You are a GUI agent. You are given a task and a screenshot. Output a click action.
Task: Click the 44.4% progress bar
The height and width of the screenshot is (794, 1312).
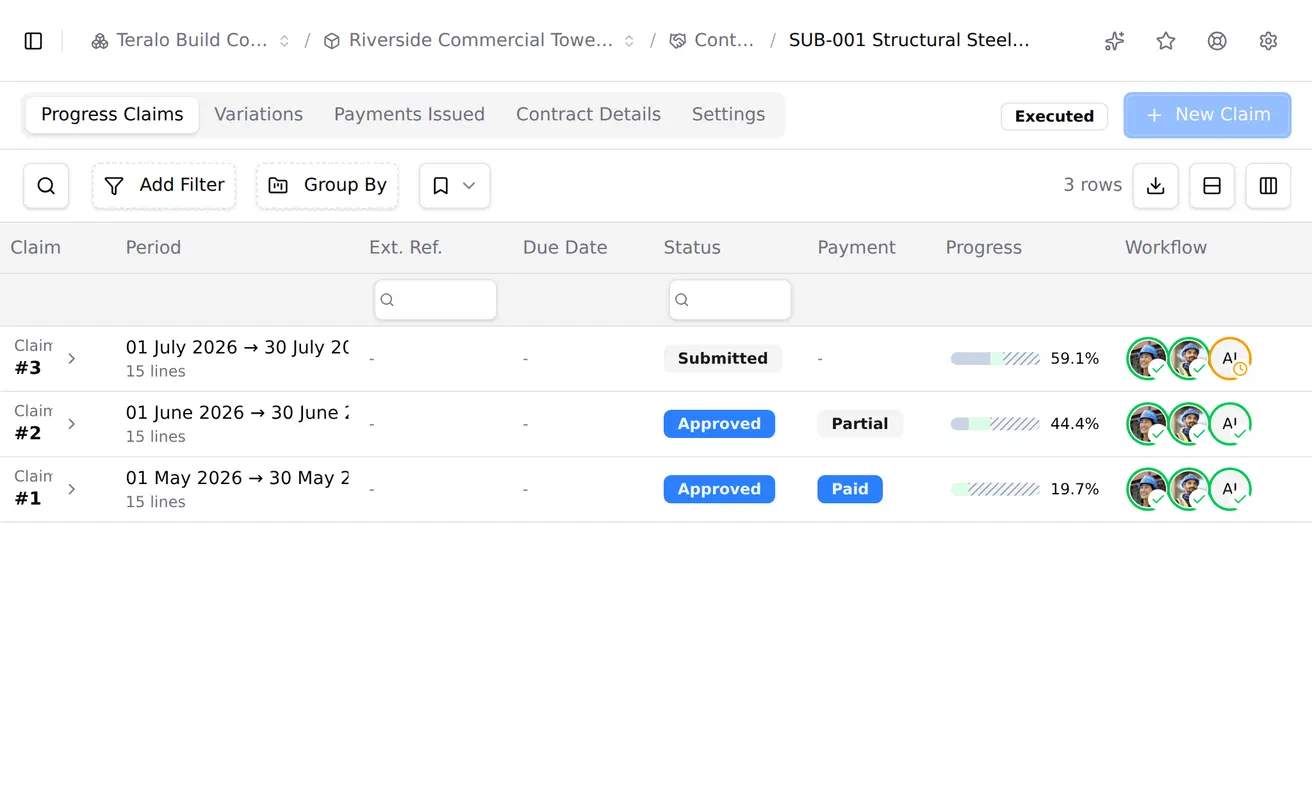995,424
